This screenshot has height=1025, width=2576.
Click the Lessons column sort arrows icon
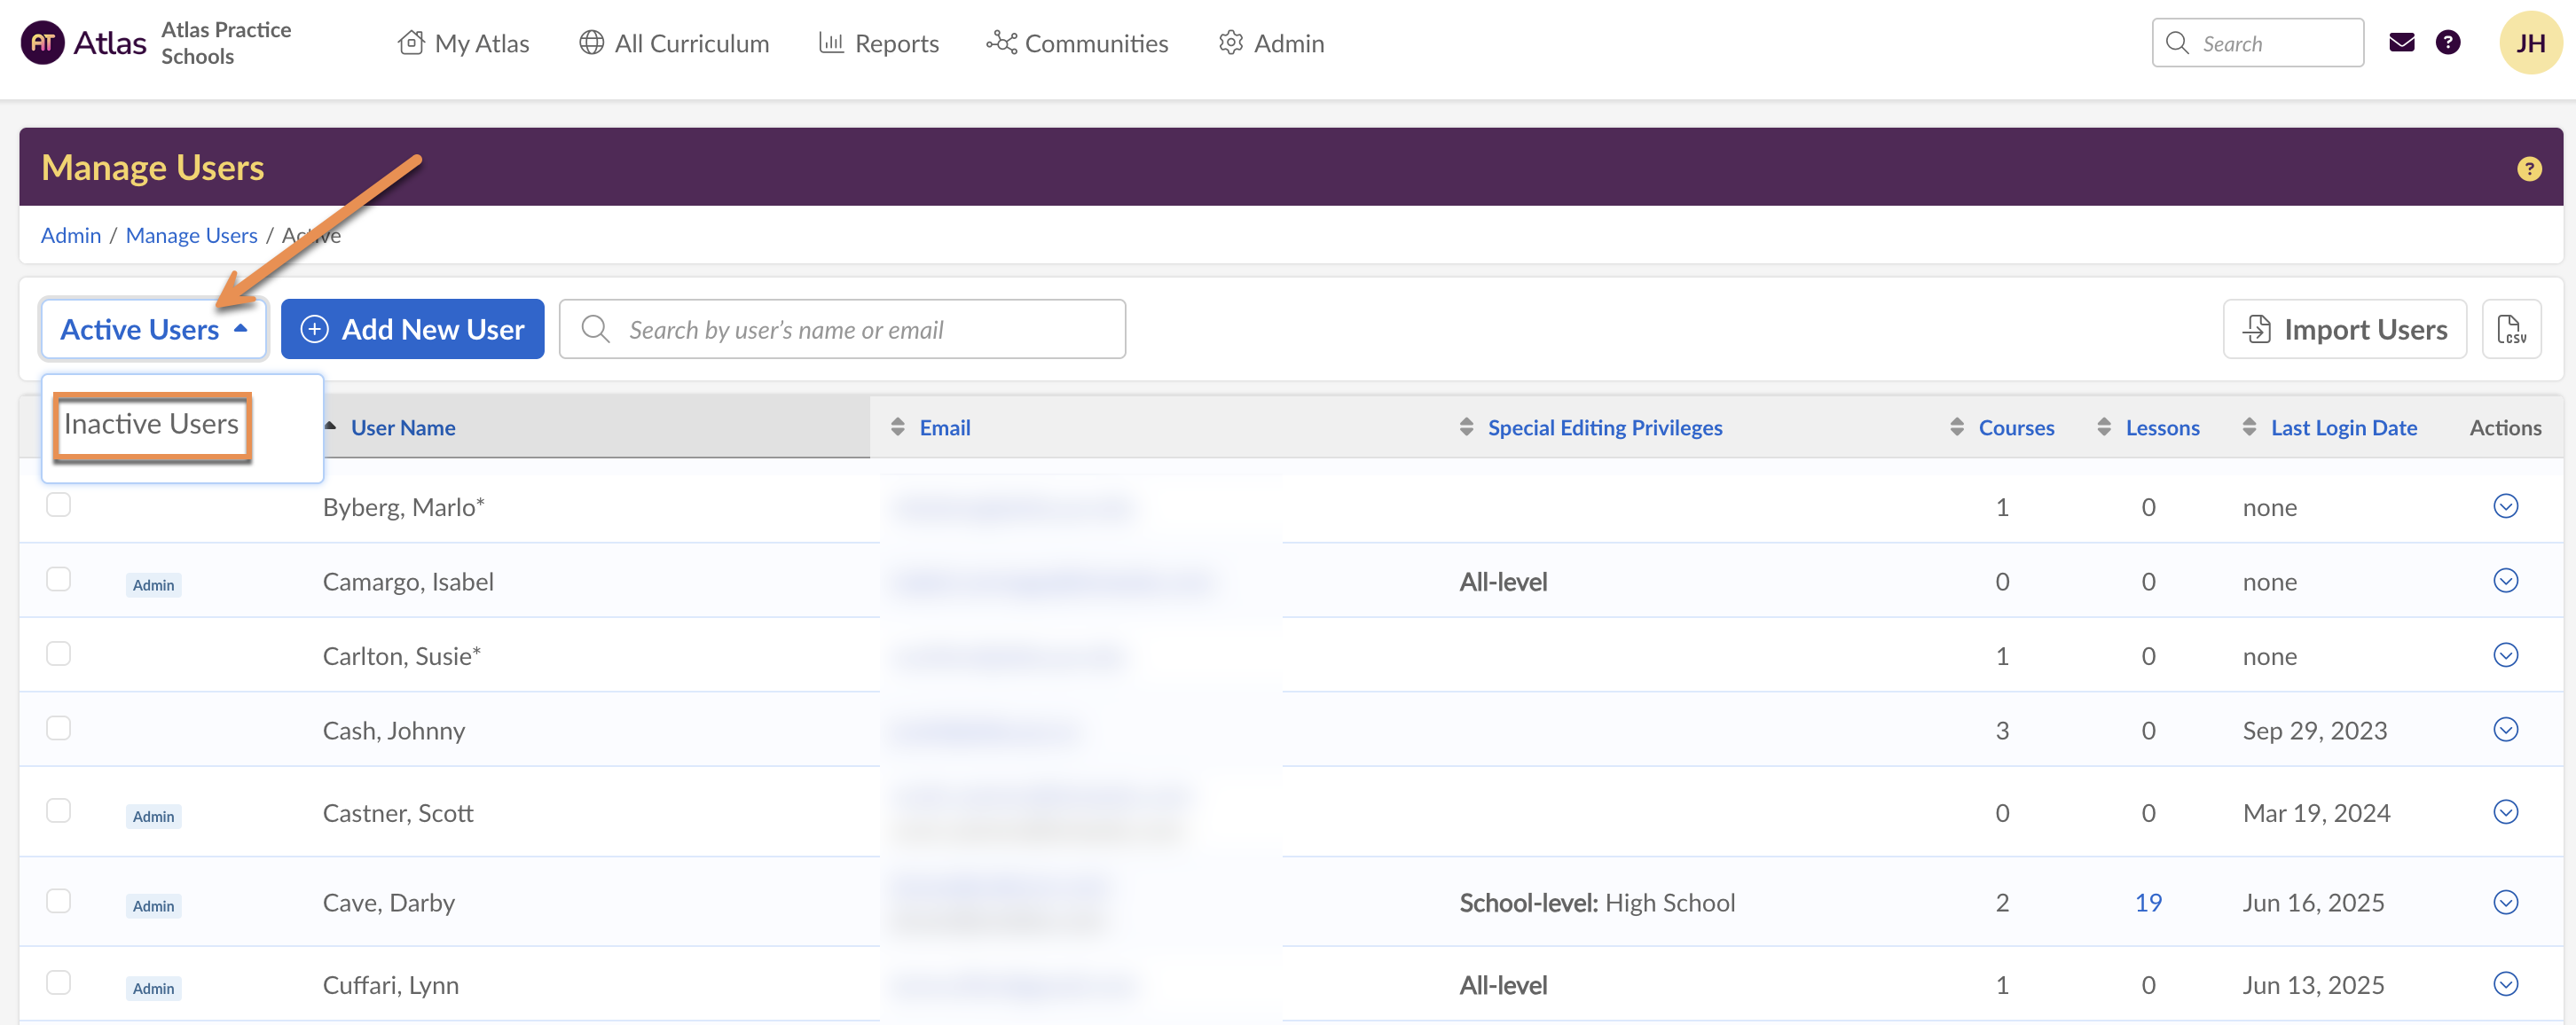tap(2103, 427)
